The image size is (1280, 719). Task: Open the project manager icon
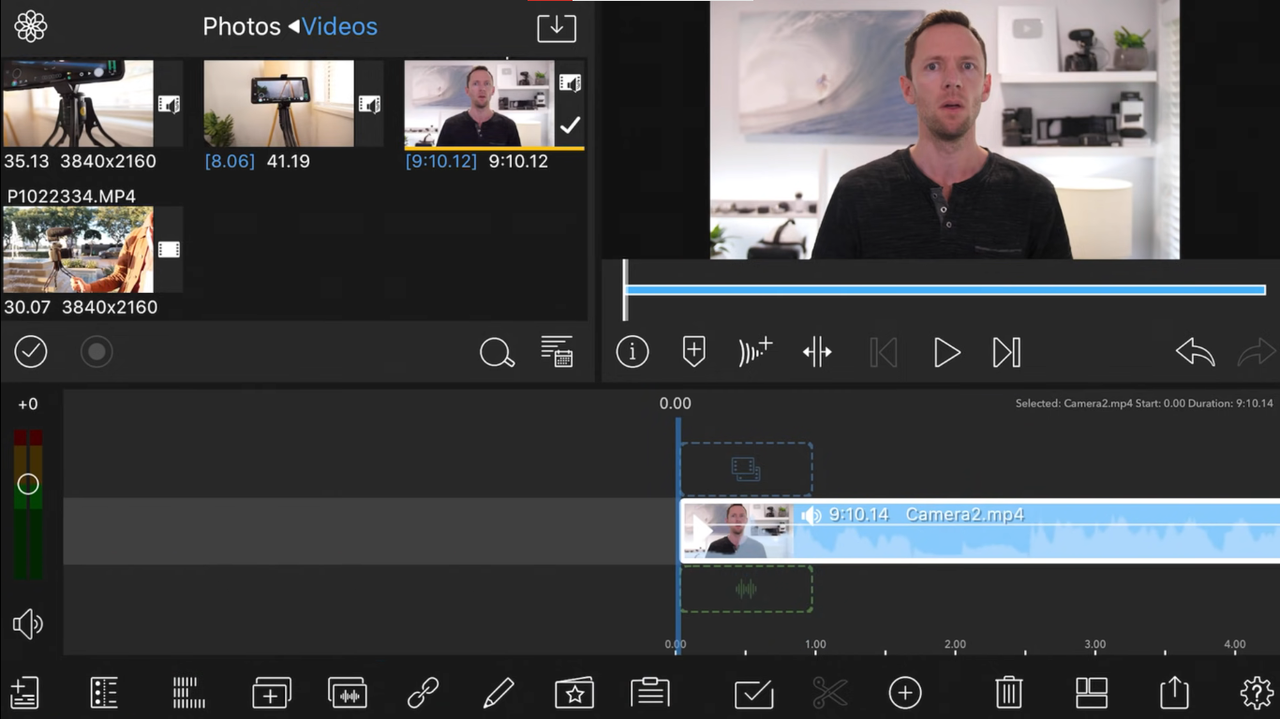[x=24, y=692]
